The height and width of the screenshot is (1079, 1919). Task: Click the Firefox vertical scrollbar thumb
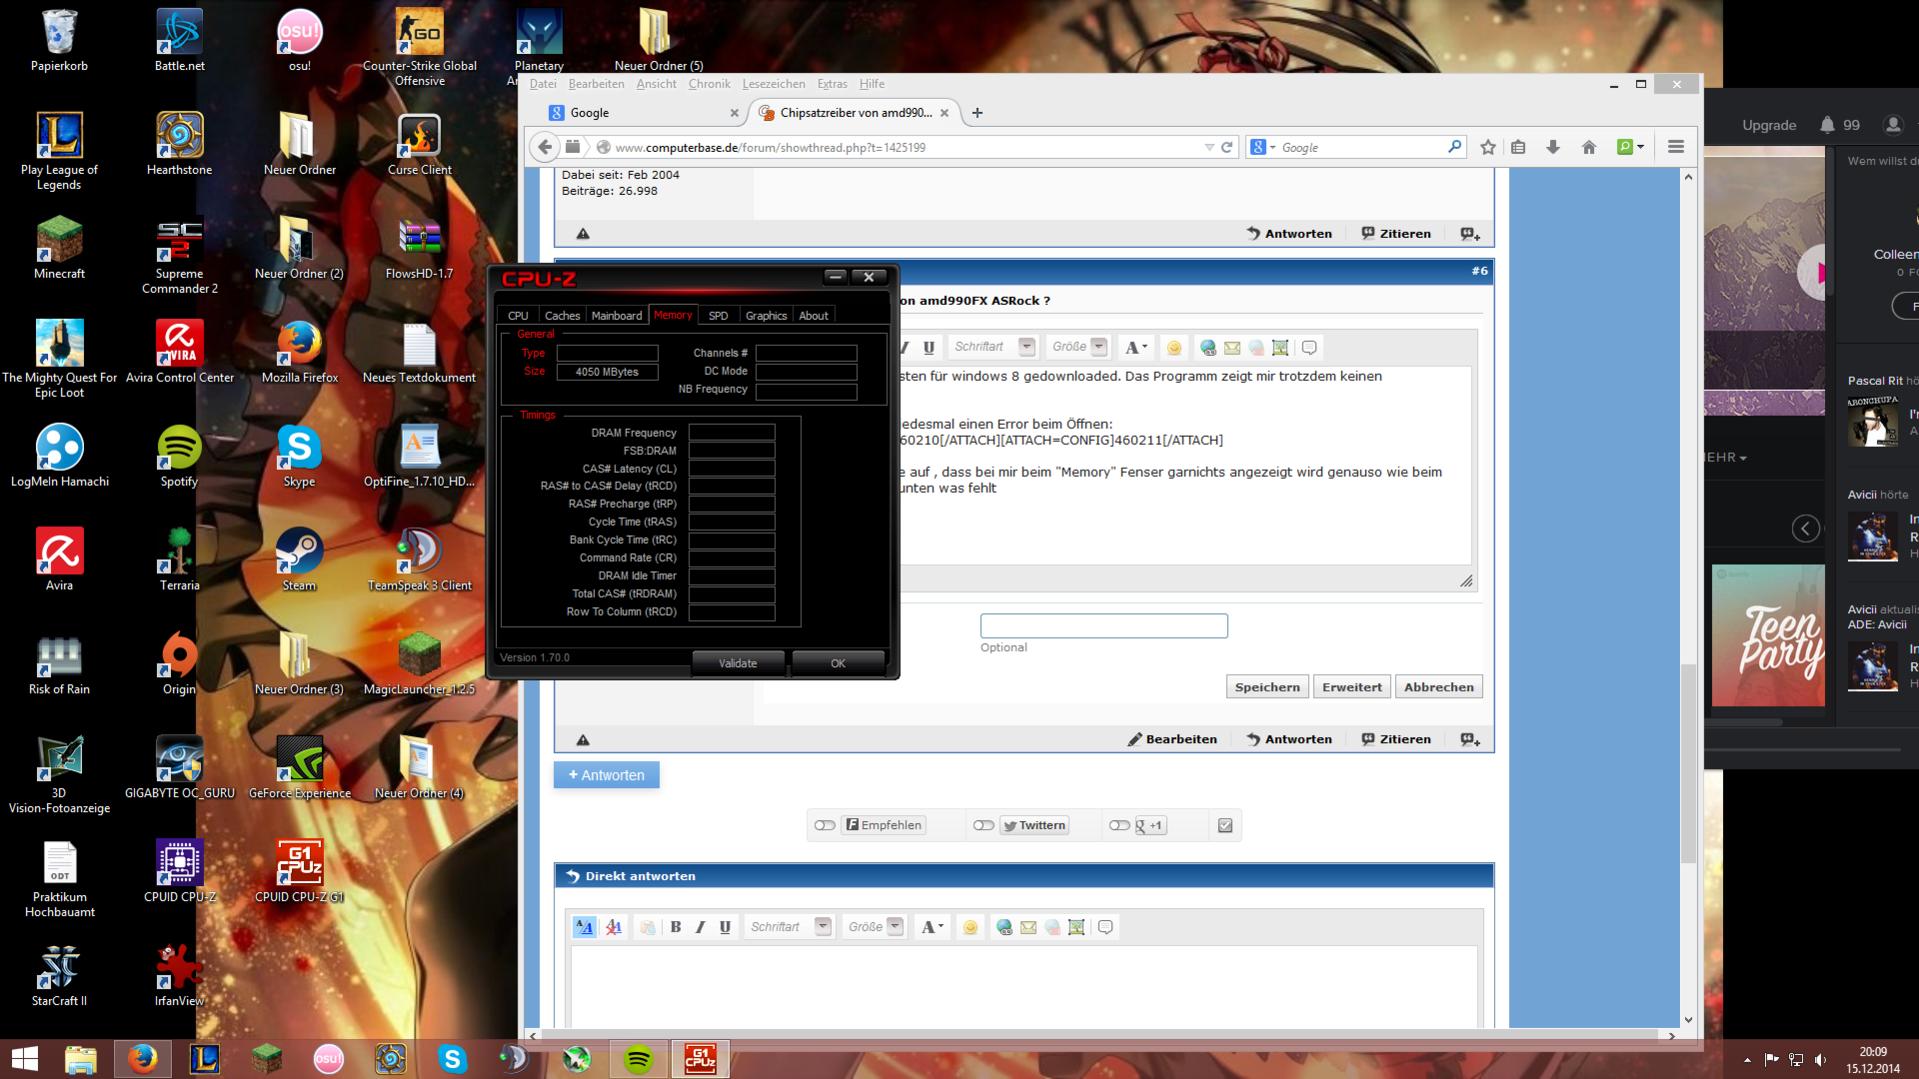pos(1688,762)
